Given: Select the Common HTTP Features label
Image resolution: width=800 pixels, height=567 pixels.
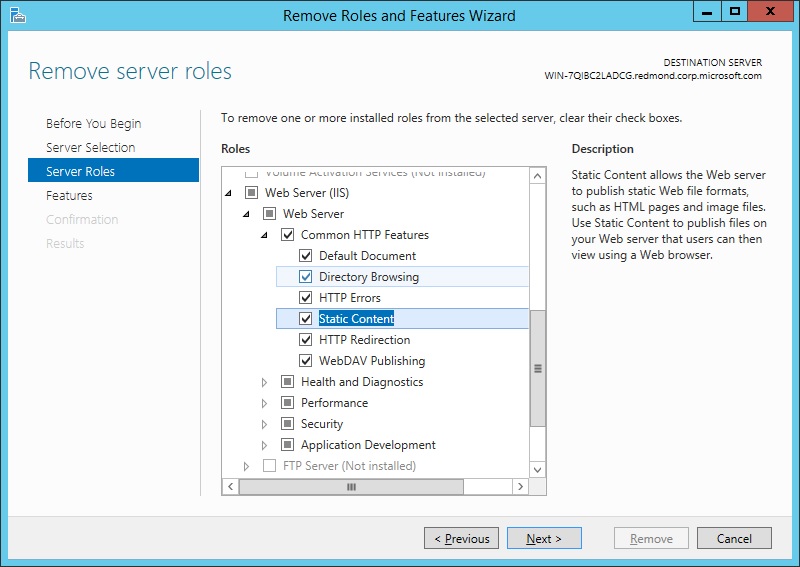Looking at the screenshot, I should (x=365, y=235).
